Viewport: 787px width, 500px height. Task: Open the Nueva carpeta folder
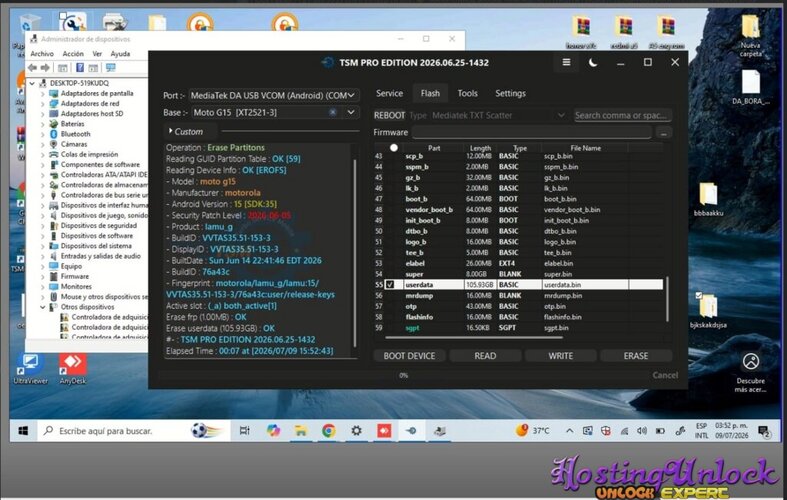[x=751, y=35]
